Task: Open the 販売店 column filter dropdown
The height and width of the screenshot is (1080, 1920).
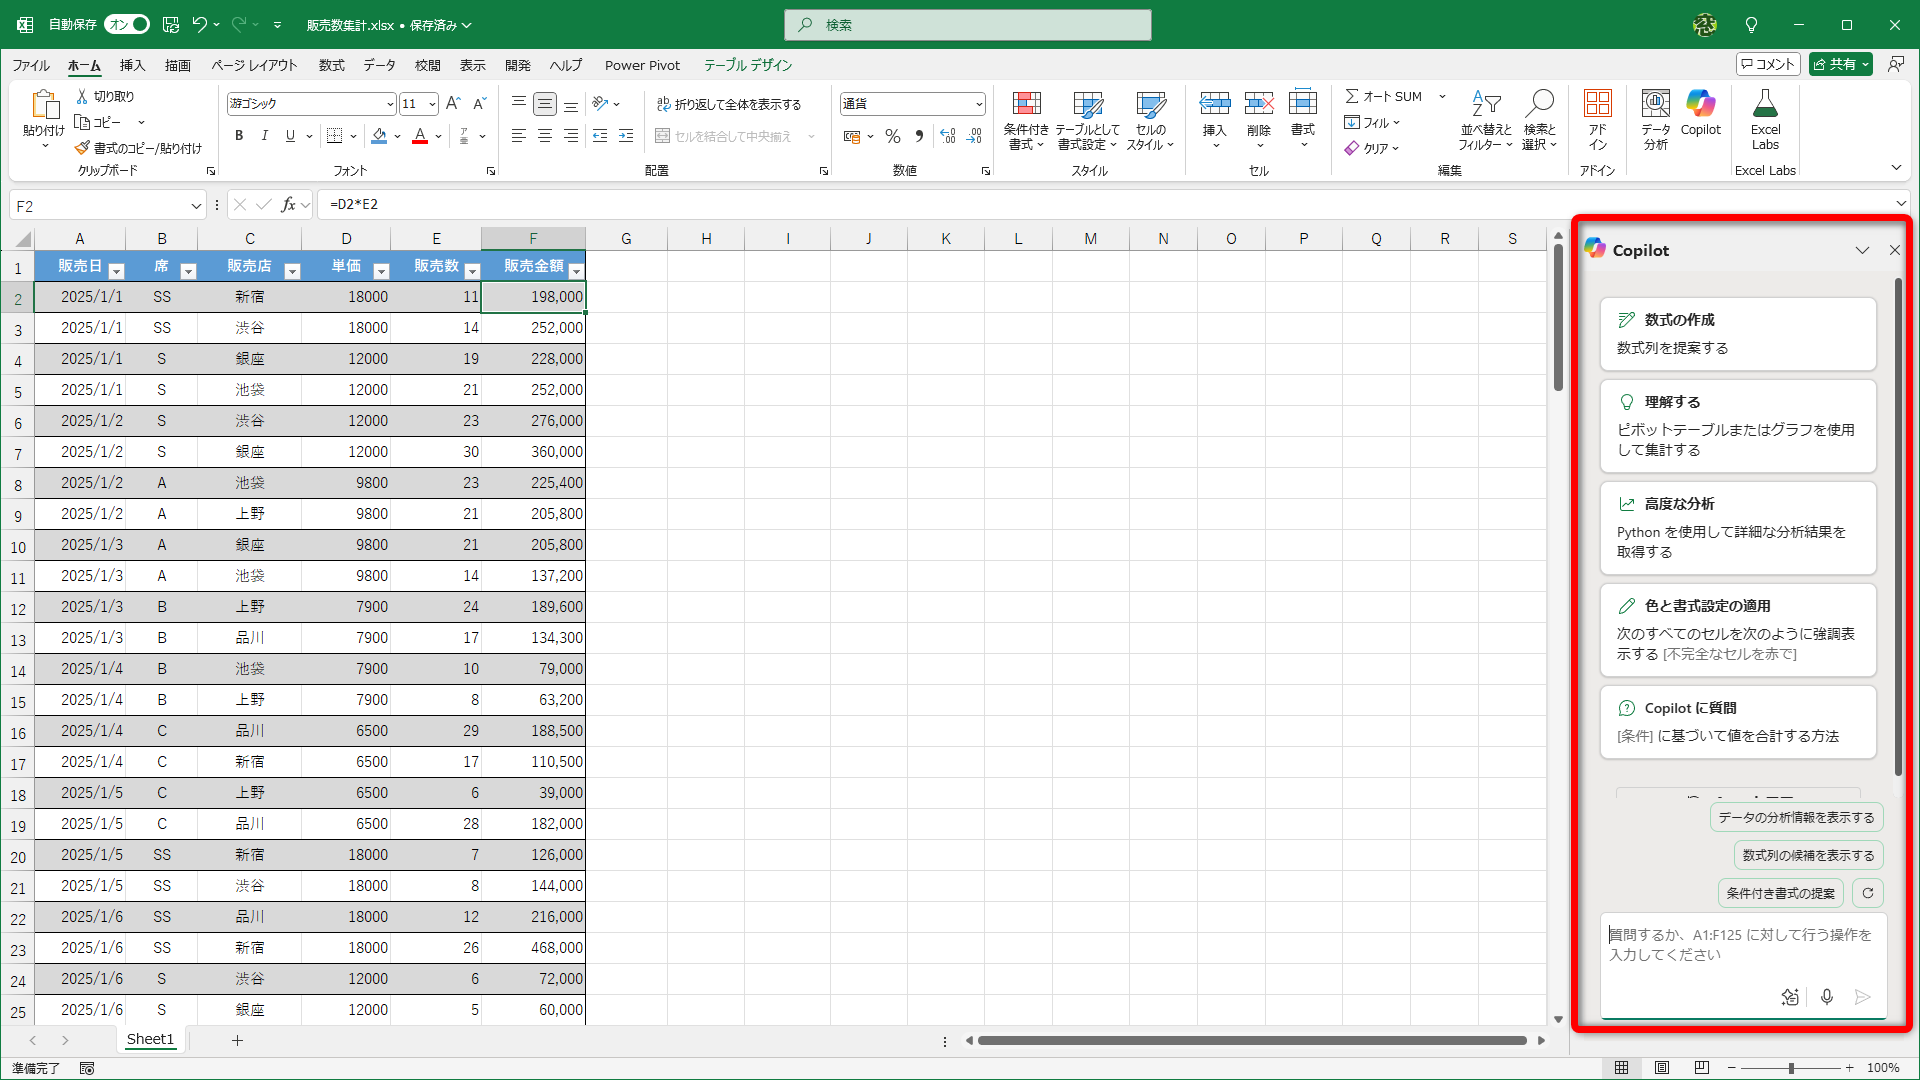Action: click(292, 271)
